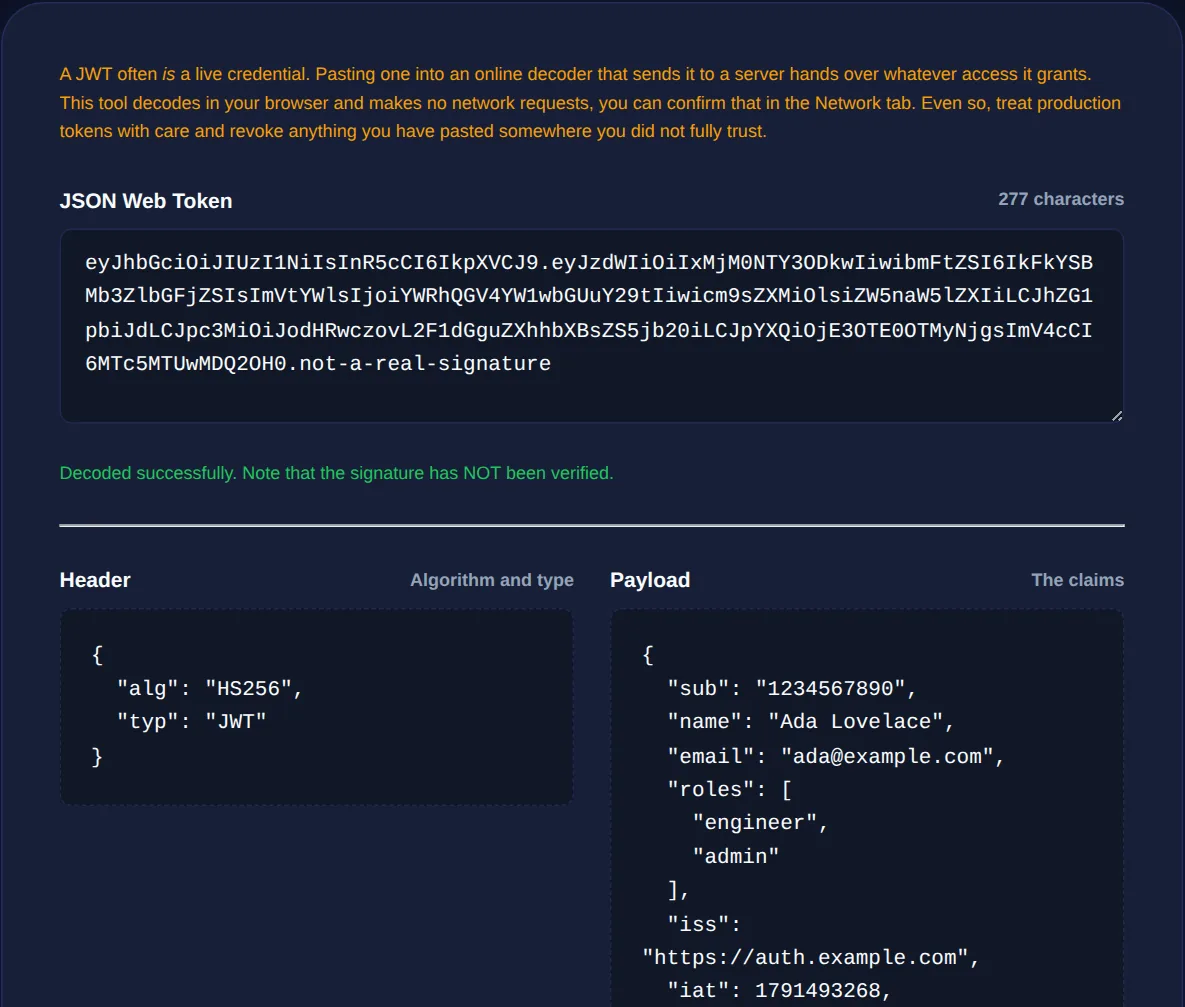Click the "Algorithm and type" caption
1185x1007 pixels.
coord(492,580)
